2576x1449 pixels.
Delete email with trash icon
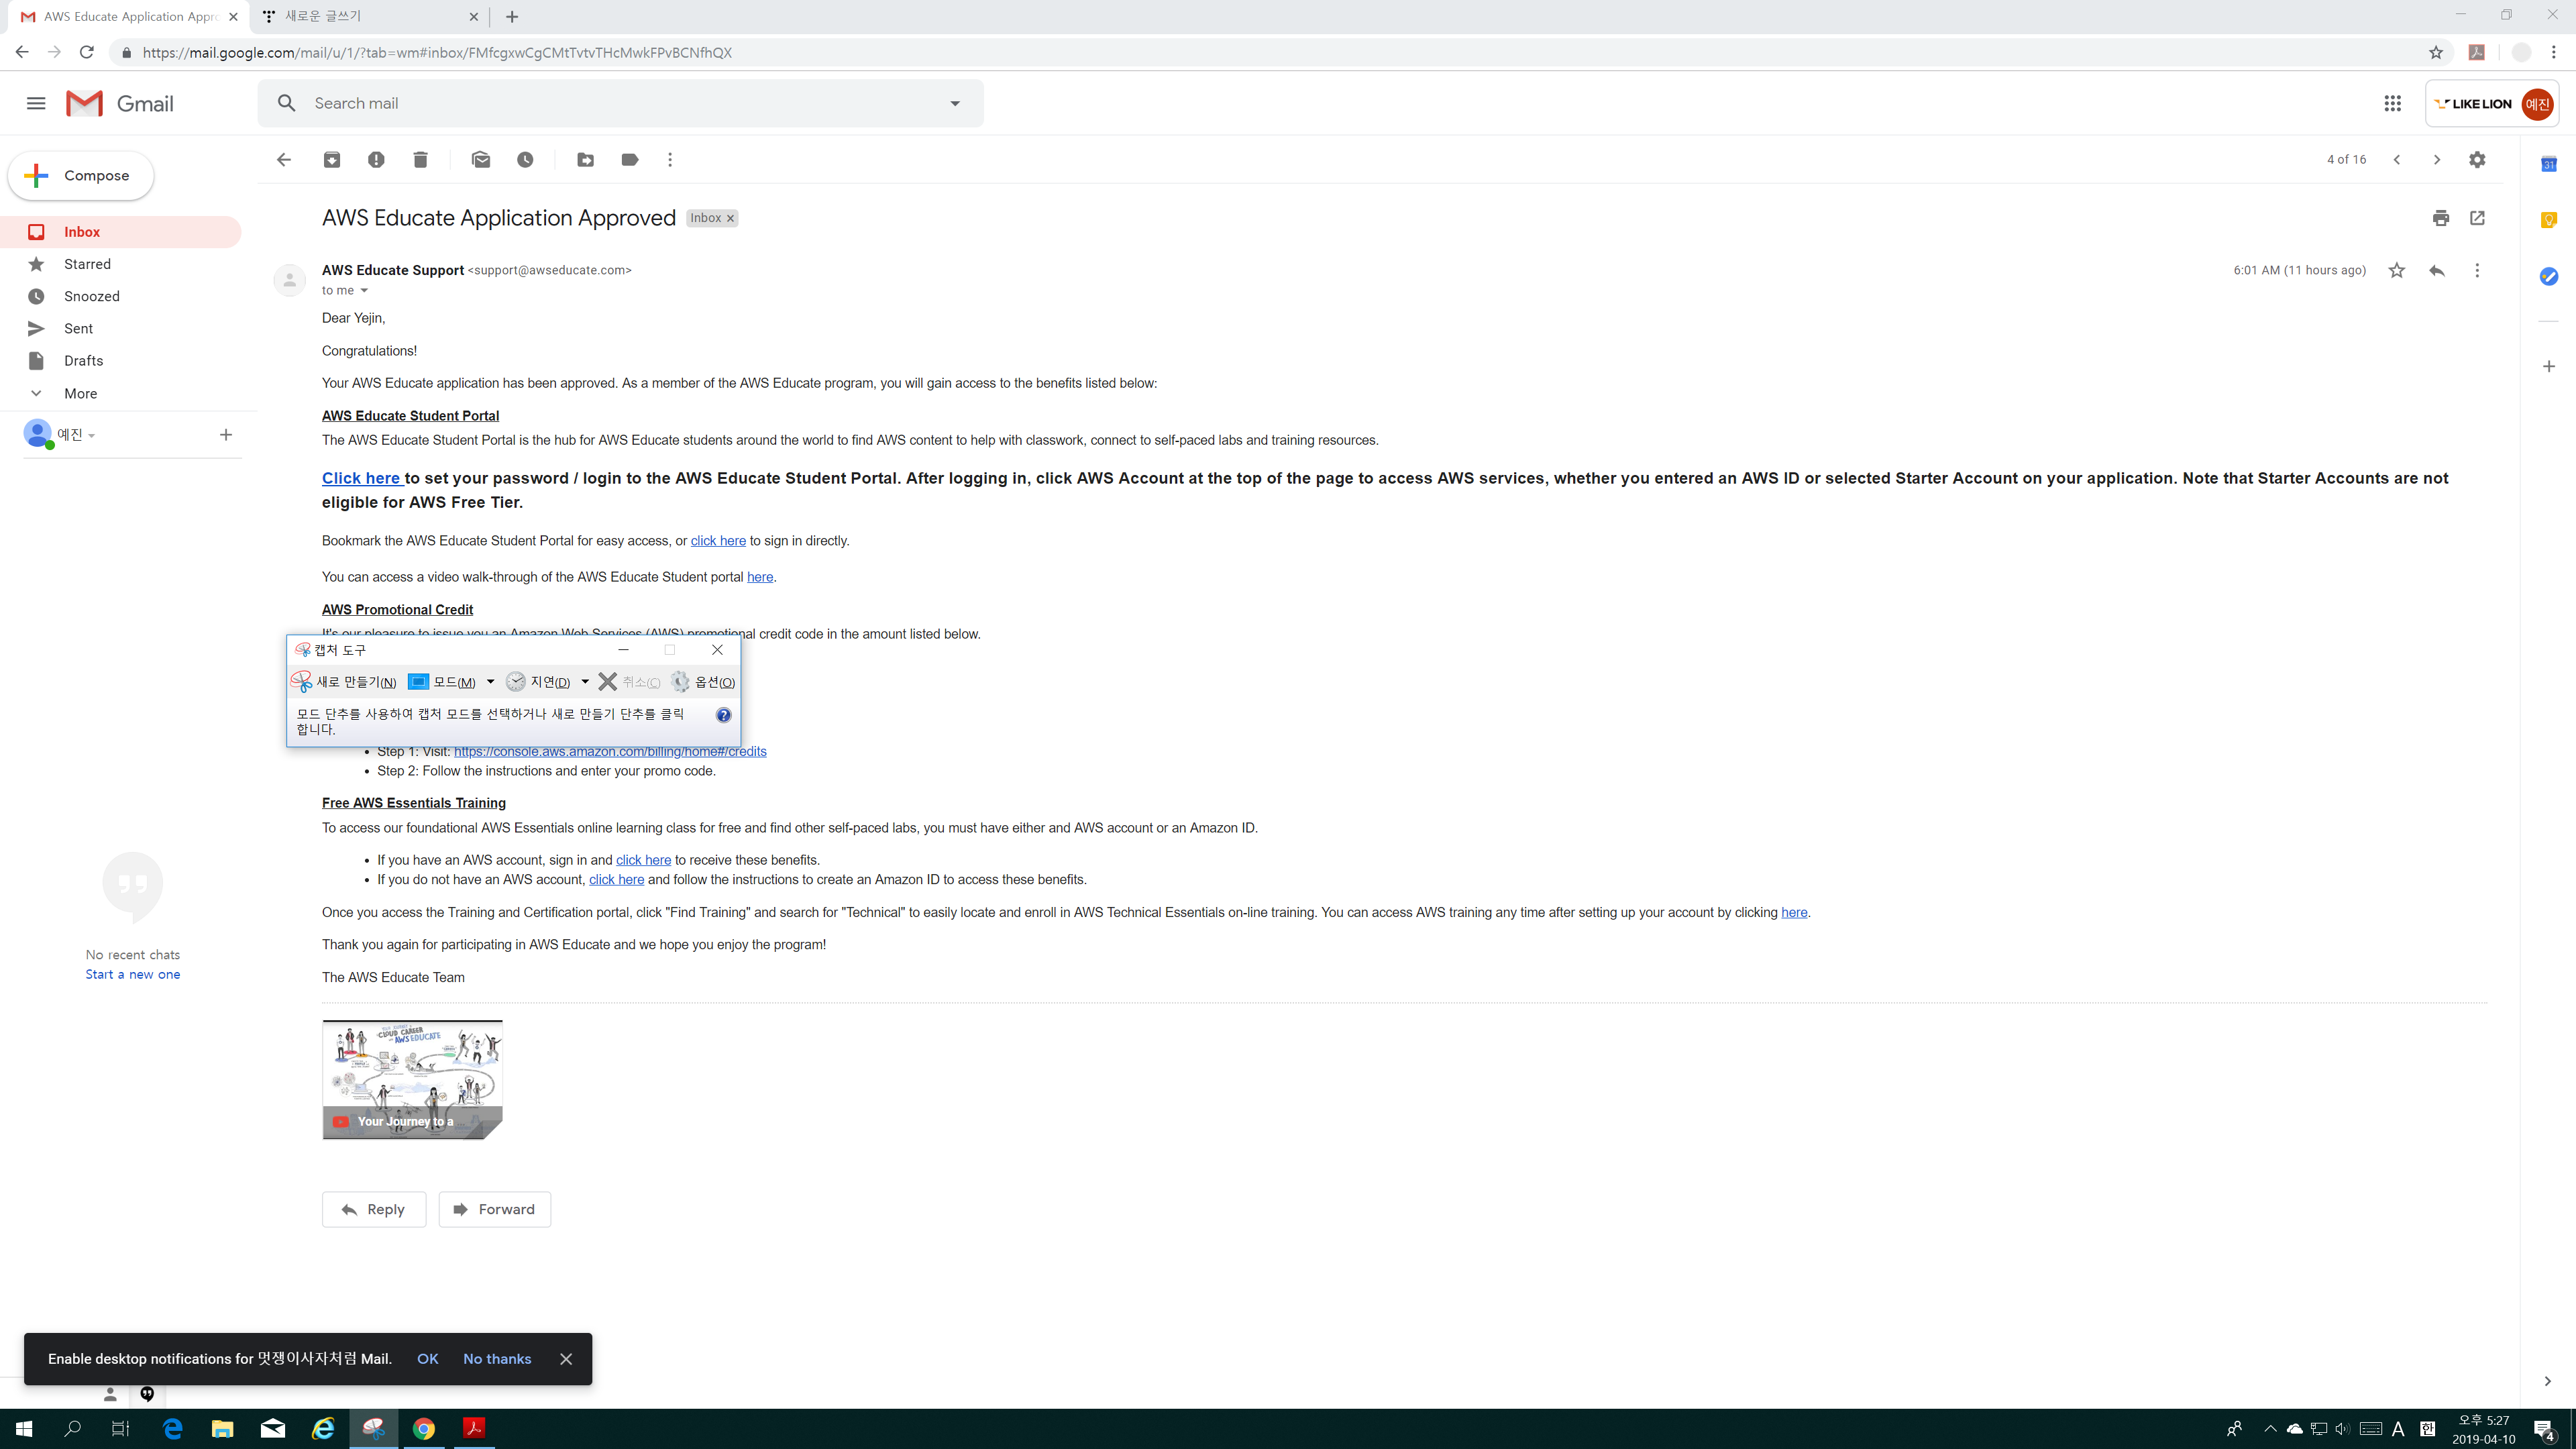click(x=420, y=160)
